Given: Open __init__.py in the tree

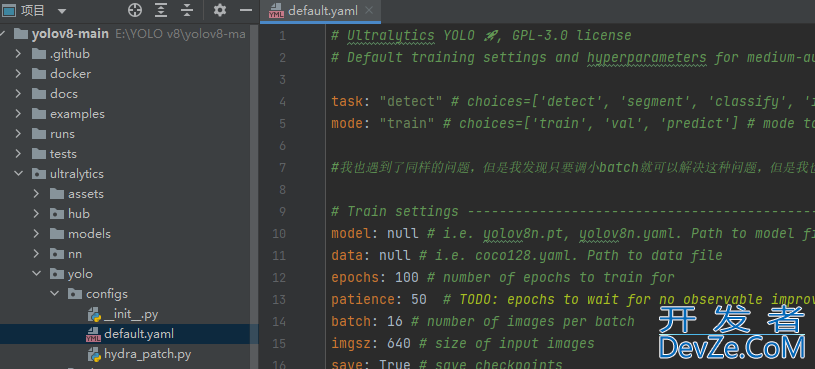Looking at the screenshot, I should (x=131, y=314).
